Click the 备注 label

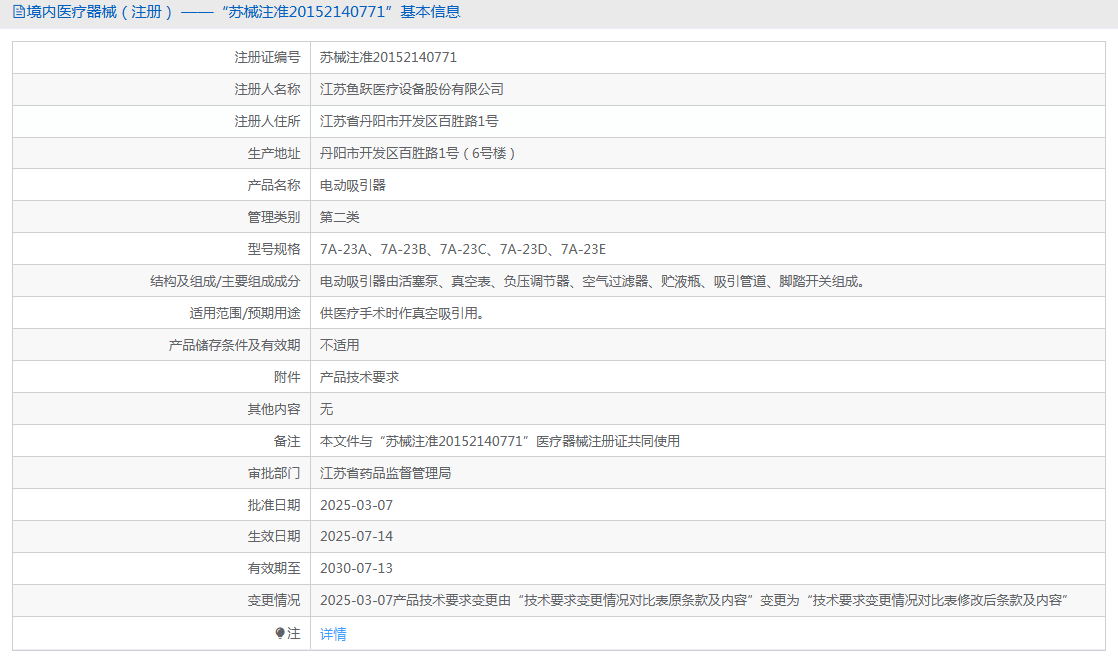tap(287, 441)
